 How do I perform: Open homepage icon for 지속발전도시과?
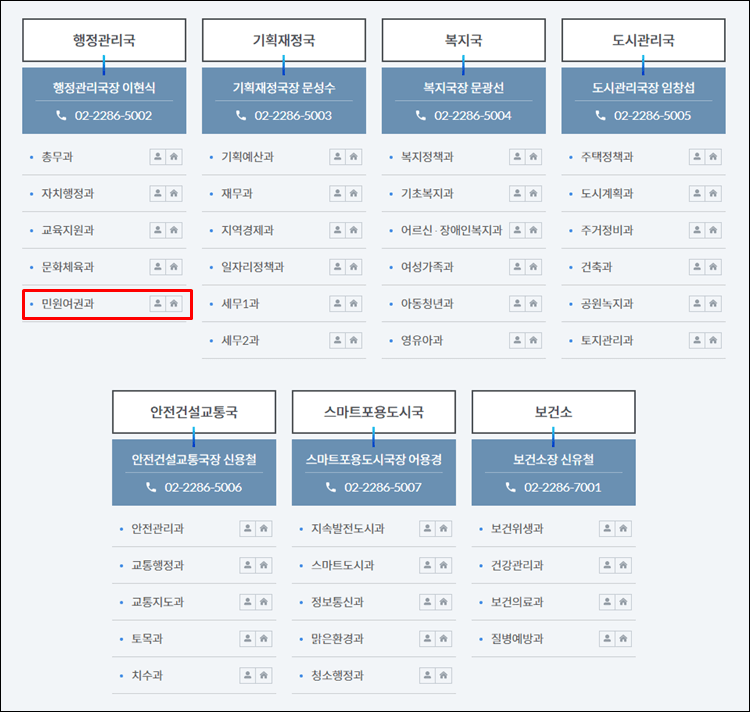(x=444, y=528)
